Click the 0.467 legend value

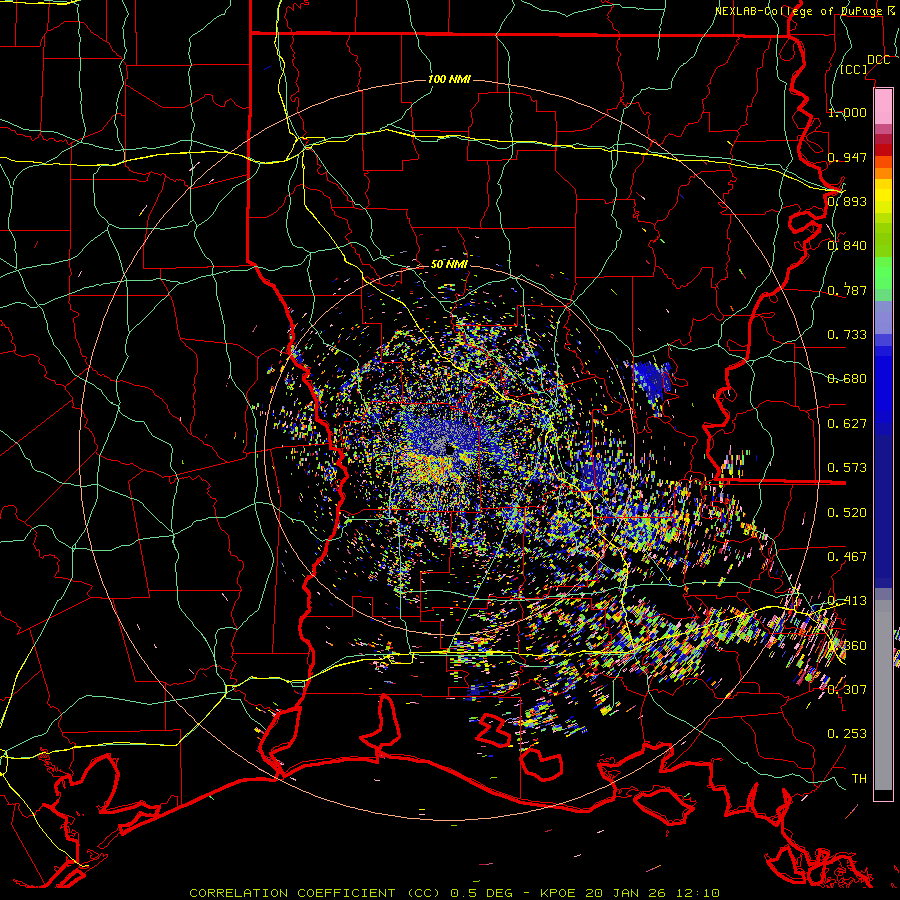click(847, 556)
